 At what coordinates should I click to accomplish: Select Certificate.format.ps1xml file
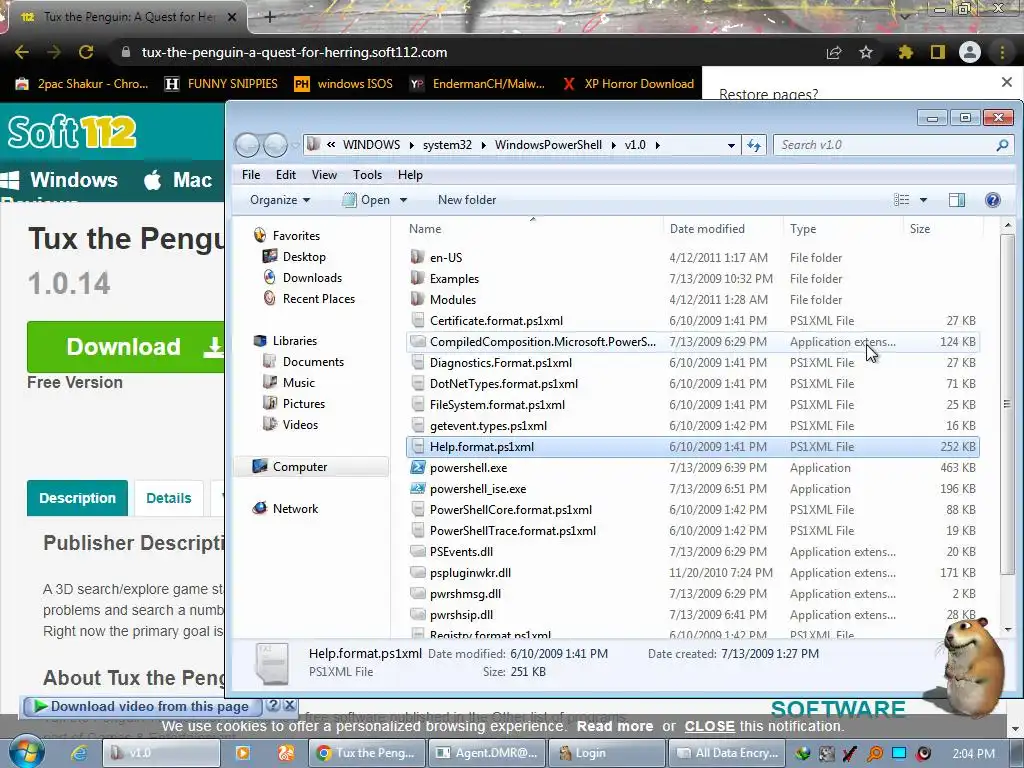coord(692,321)
